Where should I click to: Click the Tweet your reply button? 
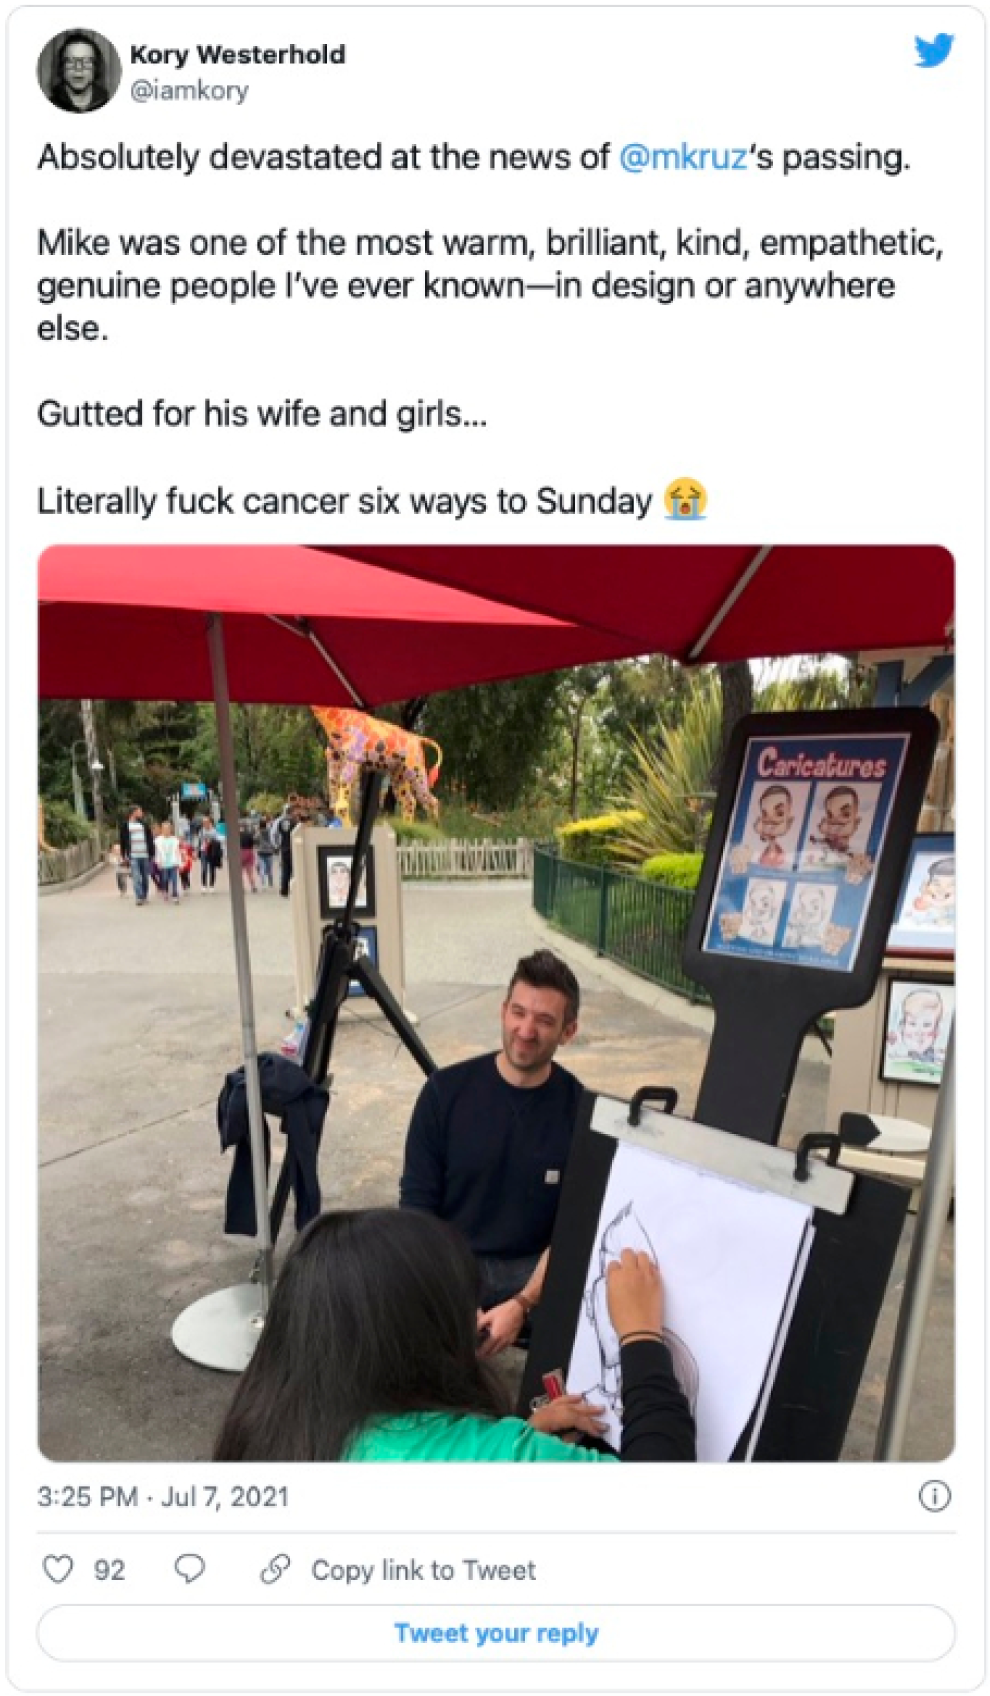click(x=496, y=1633)
